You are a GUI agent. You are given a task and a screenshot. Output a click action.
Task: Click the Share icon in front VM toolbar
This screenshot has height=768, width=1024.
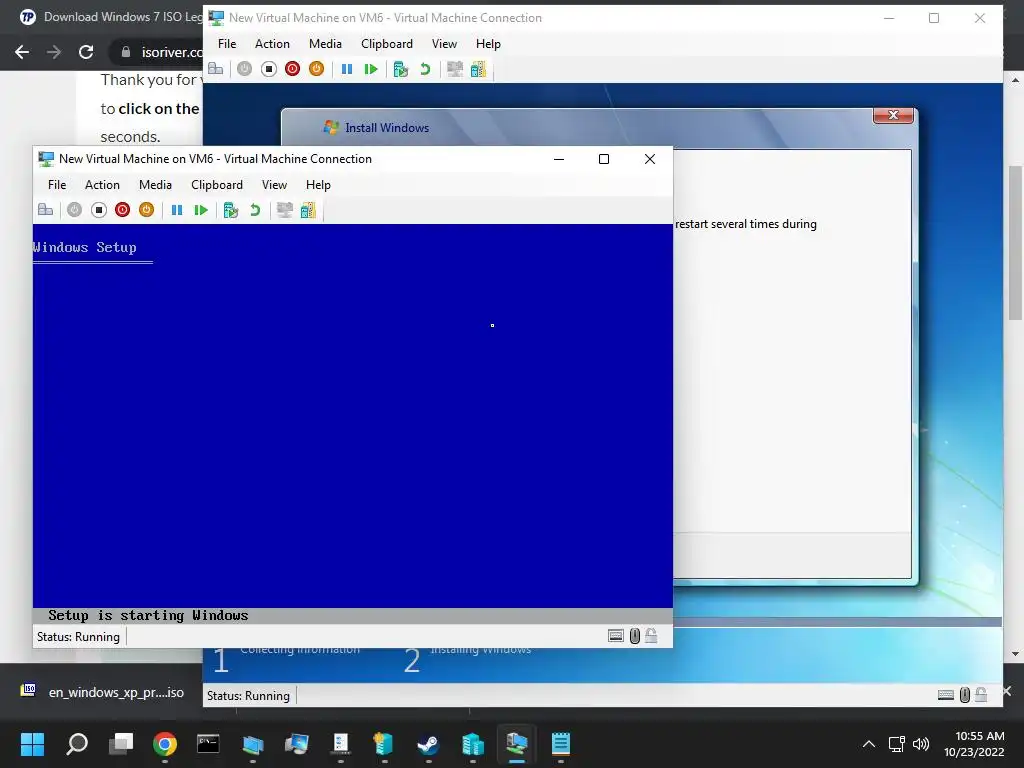[308, 210]
